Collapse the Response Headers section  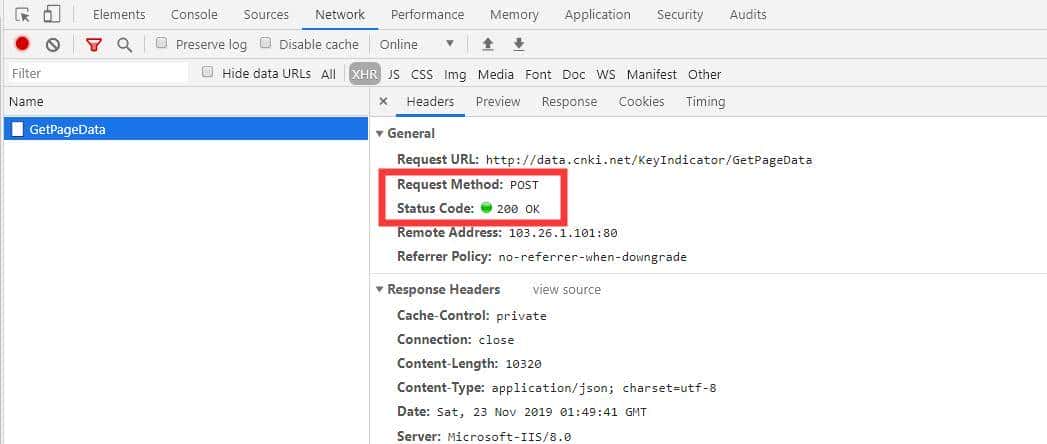(380, 290)
